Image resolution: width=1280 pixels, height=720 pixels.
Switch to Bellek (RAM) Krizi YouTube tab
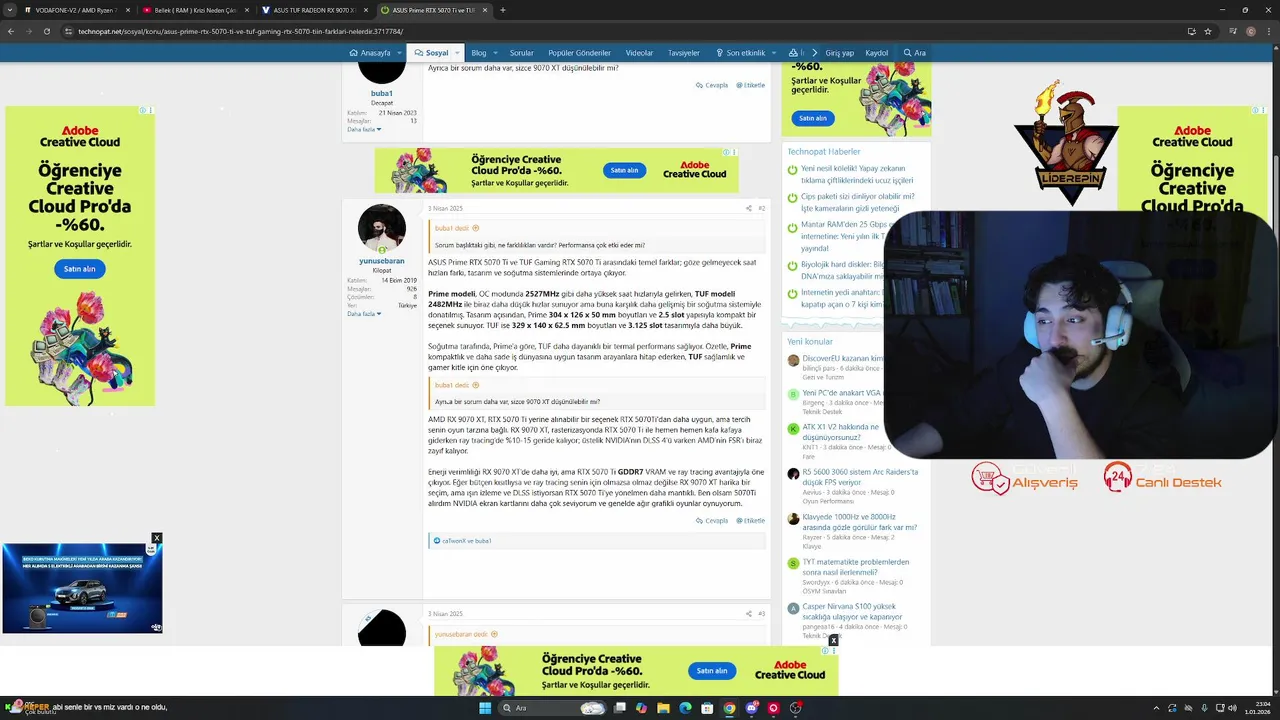(x=195, y=10)
